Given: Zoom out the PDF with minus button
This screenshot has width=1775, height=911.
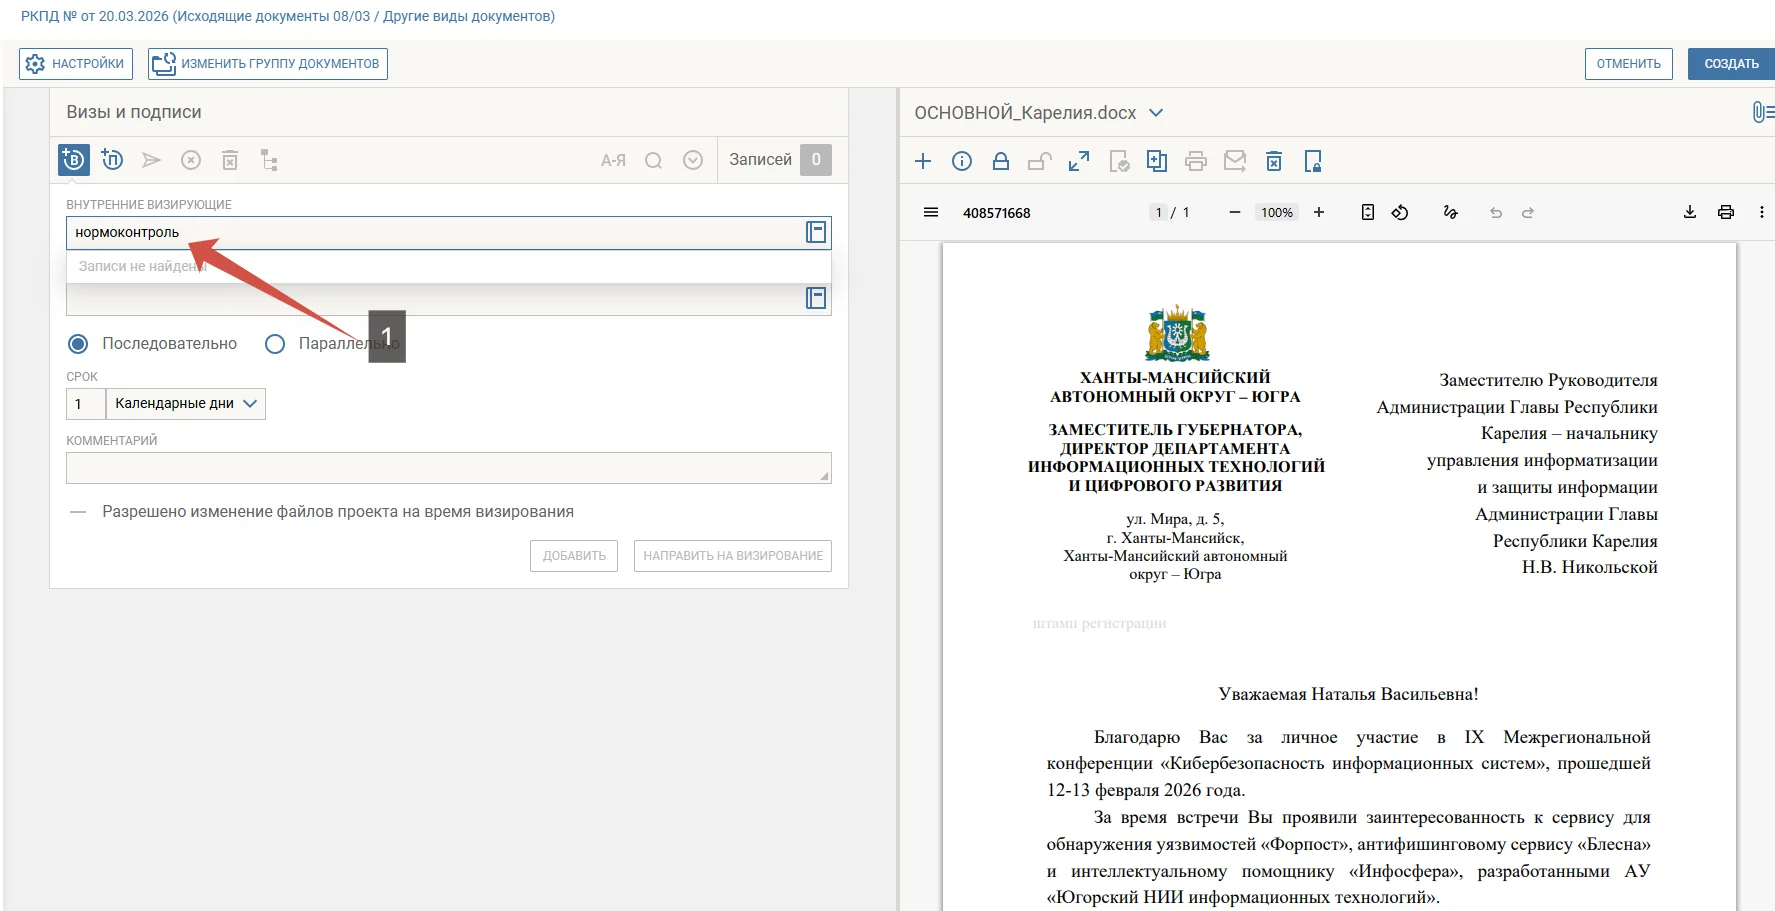Looking at the screenshot, I should (x=1235, y=212).
